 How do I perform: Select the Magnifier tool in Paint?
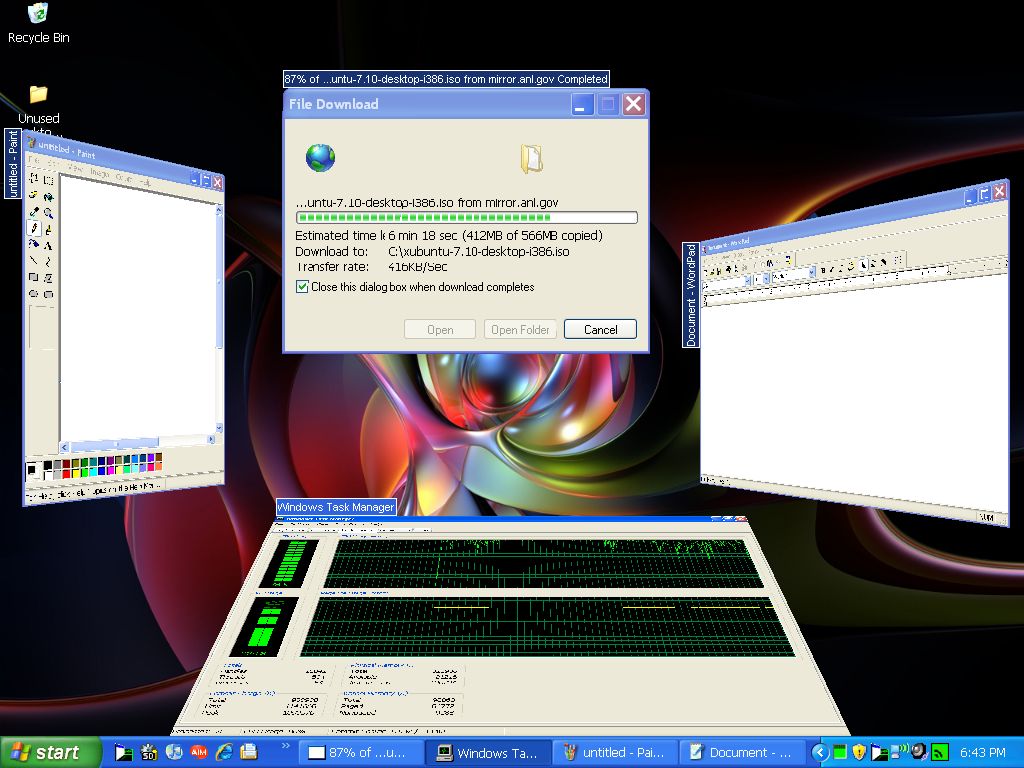tap(48, 213)
